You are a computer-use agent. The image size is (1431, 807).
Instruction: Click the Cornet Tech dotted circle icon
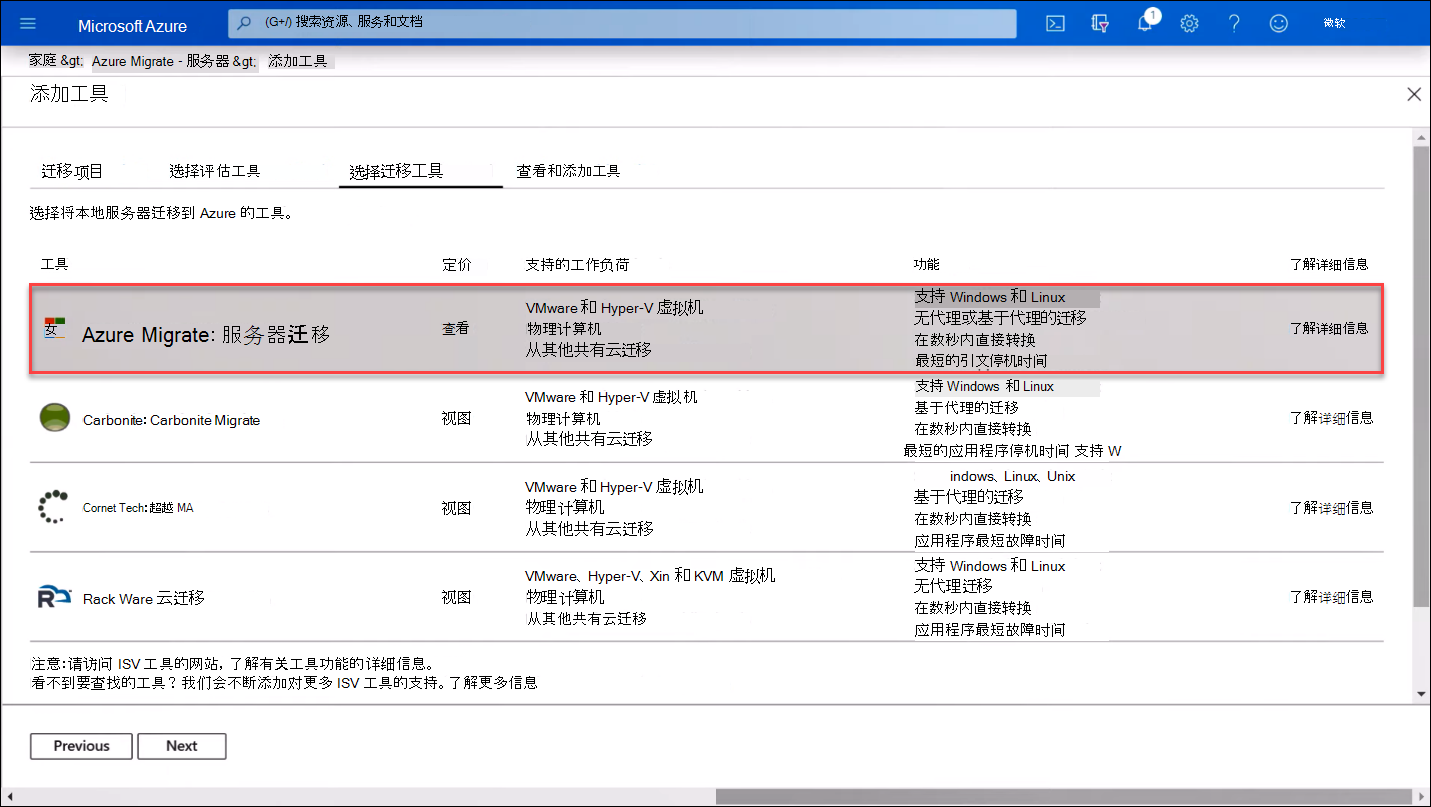tap(52, 507)
